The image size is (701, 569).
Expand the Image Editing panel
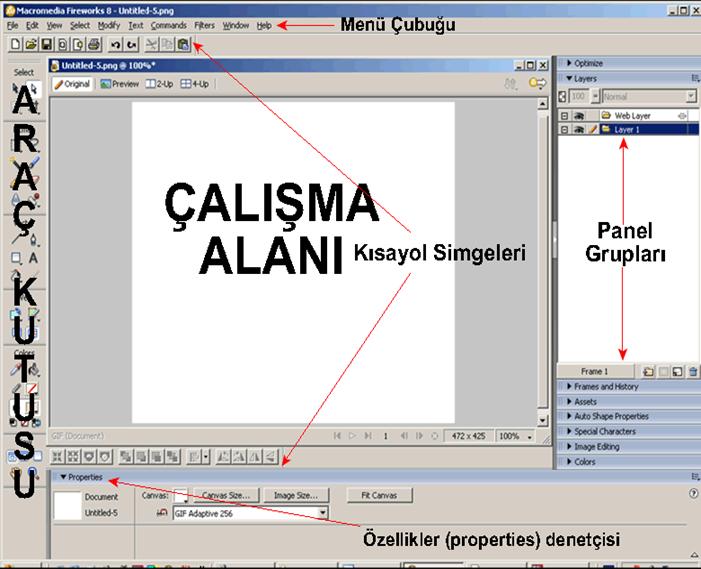click(x=569, y=447)
